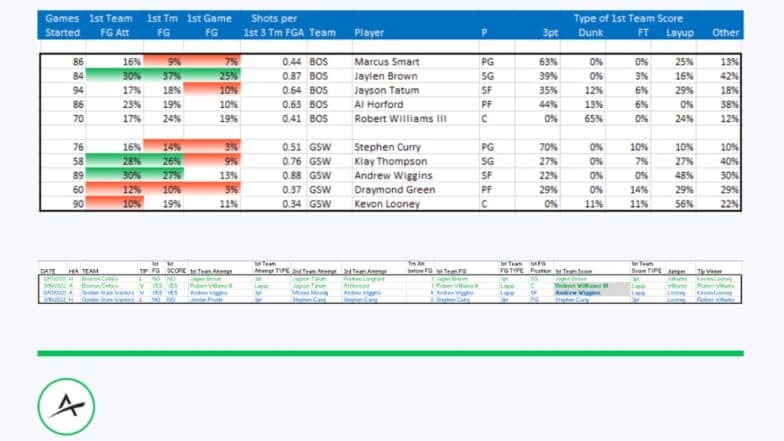The width and height of the screenshot is (784, 441).
Task: Click the 1st Tm FG column header
Action: tap(162, 26)
